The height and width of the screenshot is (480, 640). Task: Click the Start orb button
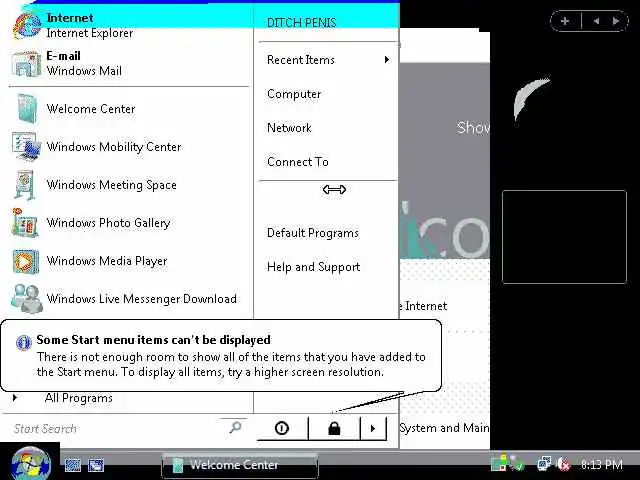(31, 464)
